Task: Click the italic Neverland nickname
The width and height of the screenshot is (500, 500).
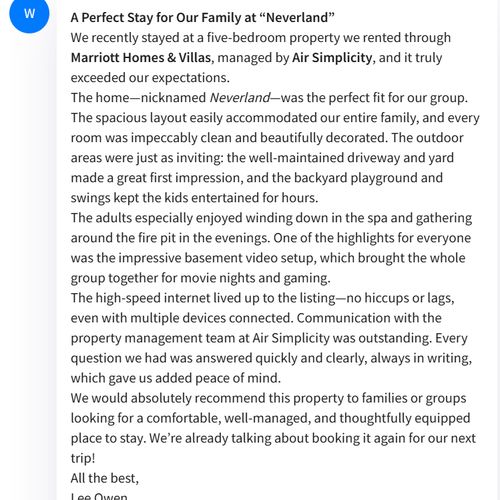Action: [240, 98]
